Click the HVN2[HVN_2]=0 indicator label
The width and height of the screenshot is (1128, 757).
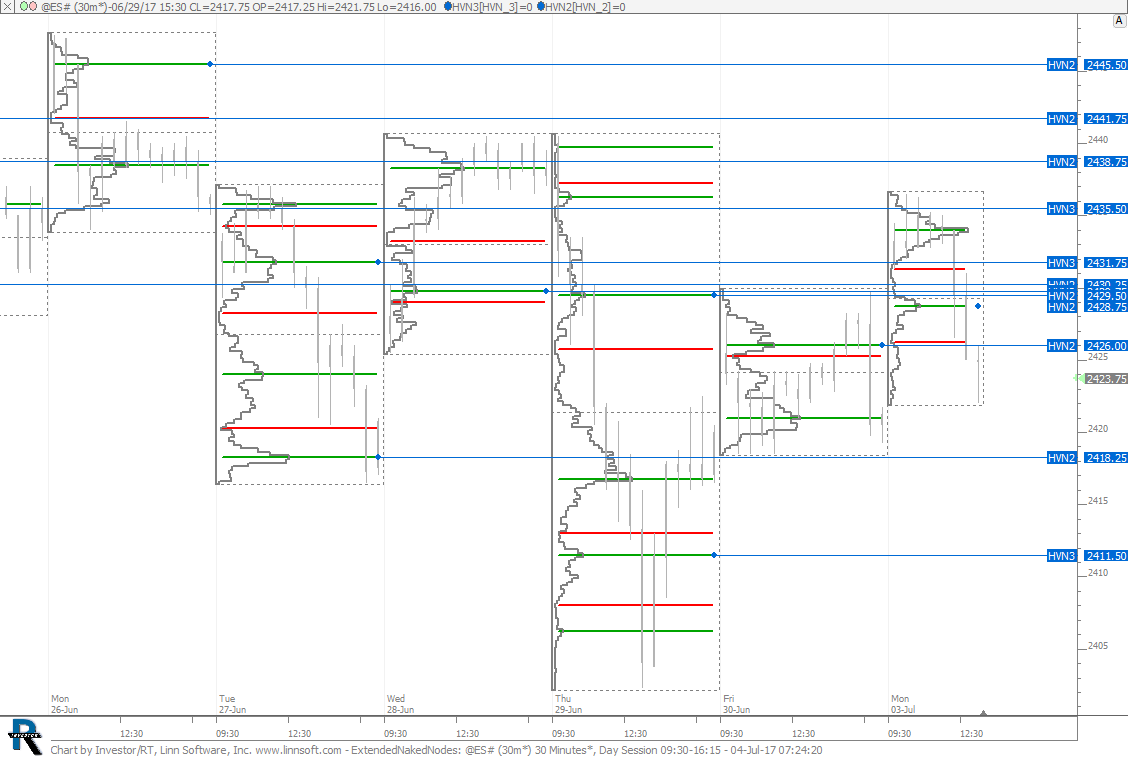(585, 6)
